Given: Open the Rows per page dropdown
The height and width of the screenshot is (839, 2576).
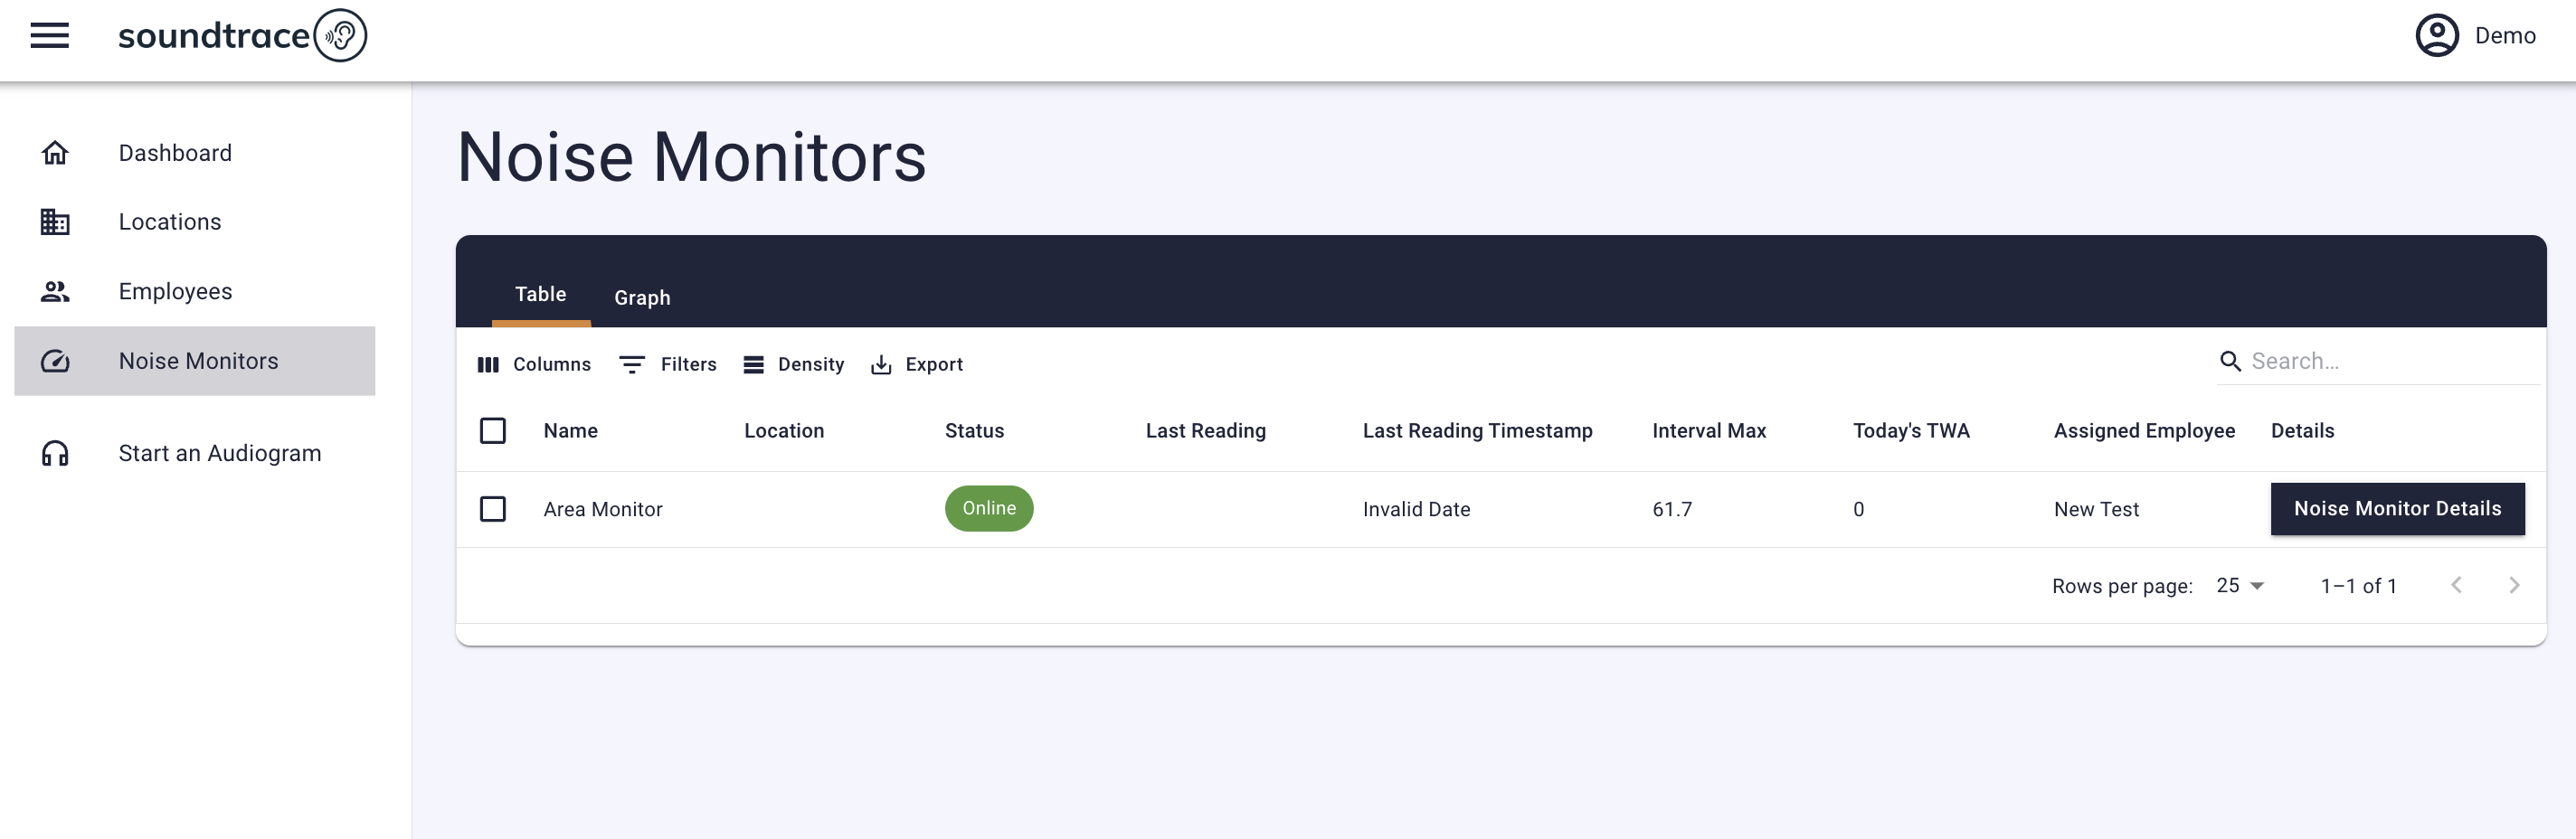Looking at the screenshot, I should 2240,586.
